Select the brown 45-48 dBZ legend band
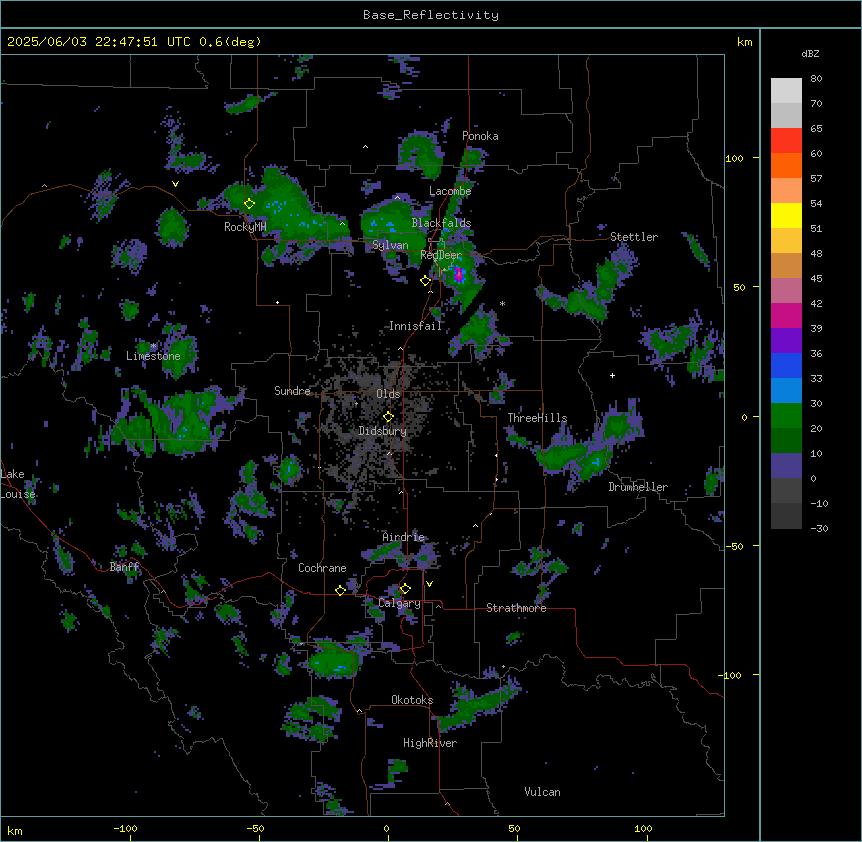 click(x=786, y=265)
